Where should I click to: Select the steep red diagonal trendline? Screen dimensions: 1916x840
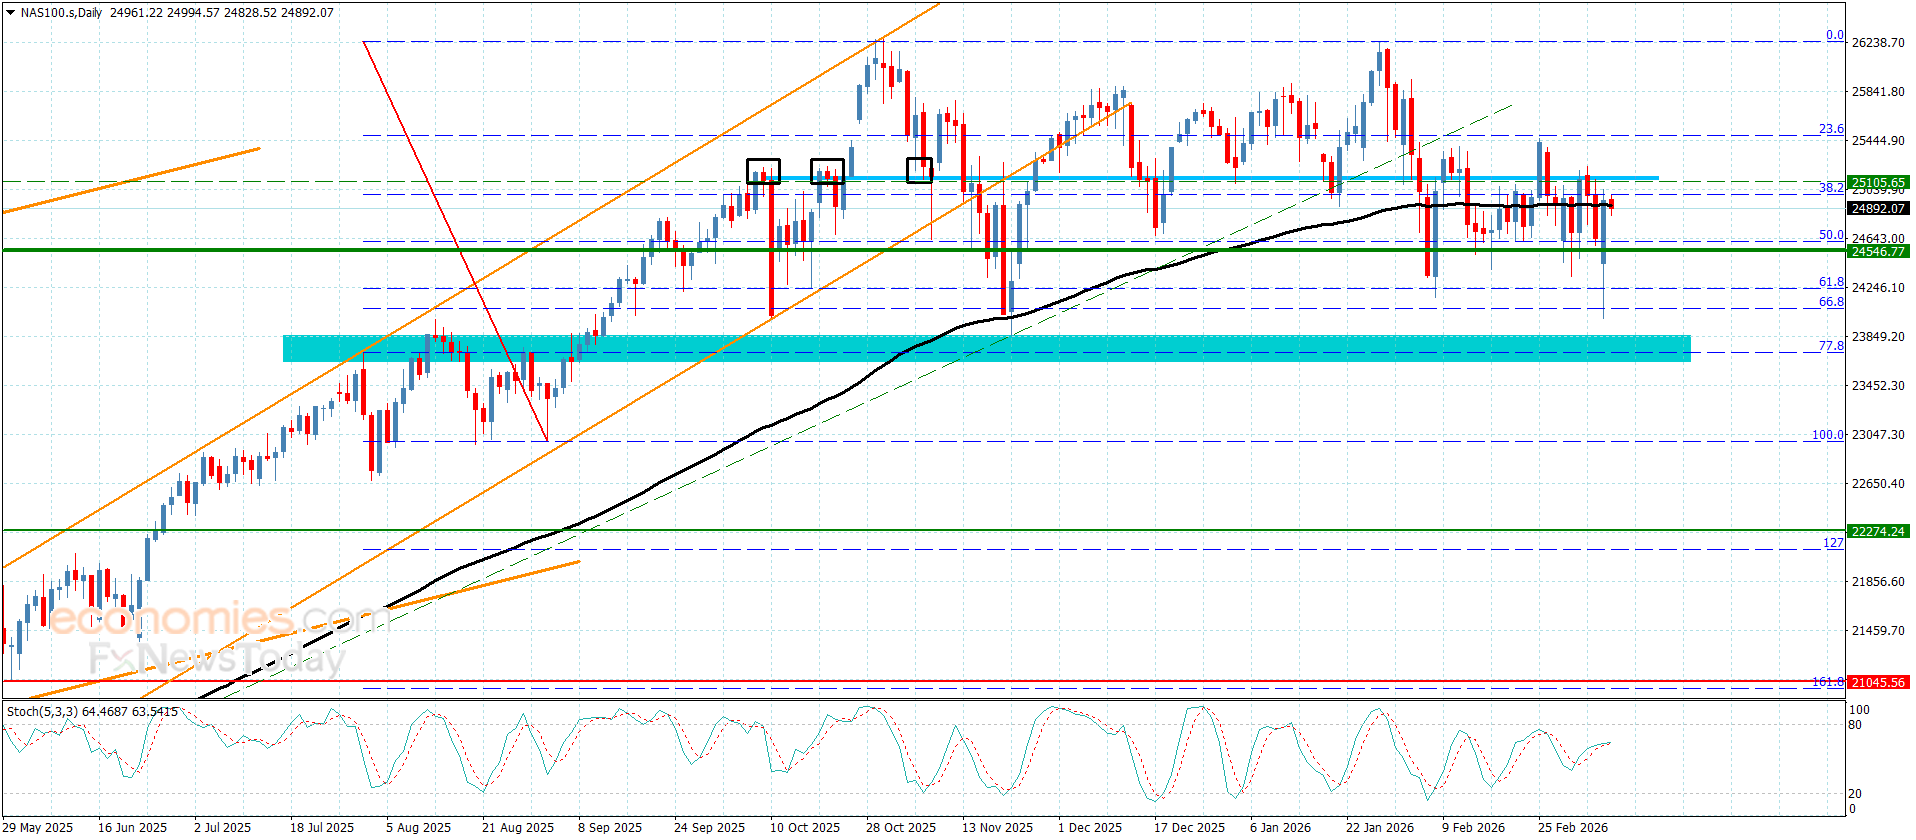click(456, 241)
